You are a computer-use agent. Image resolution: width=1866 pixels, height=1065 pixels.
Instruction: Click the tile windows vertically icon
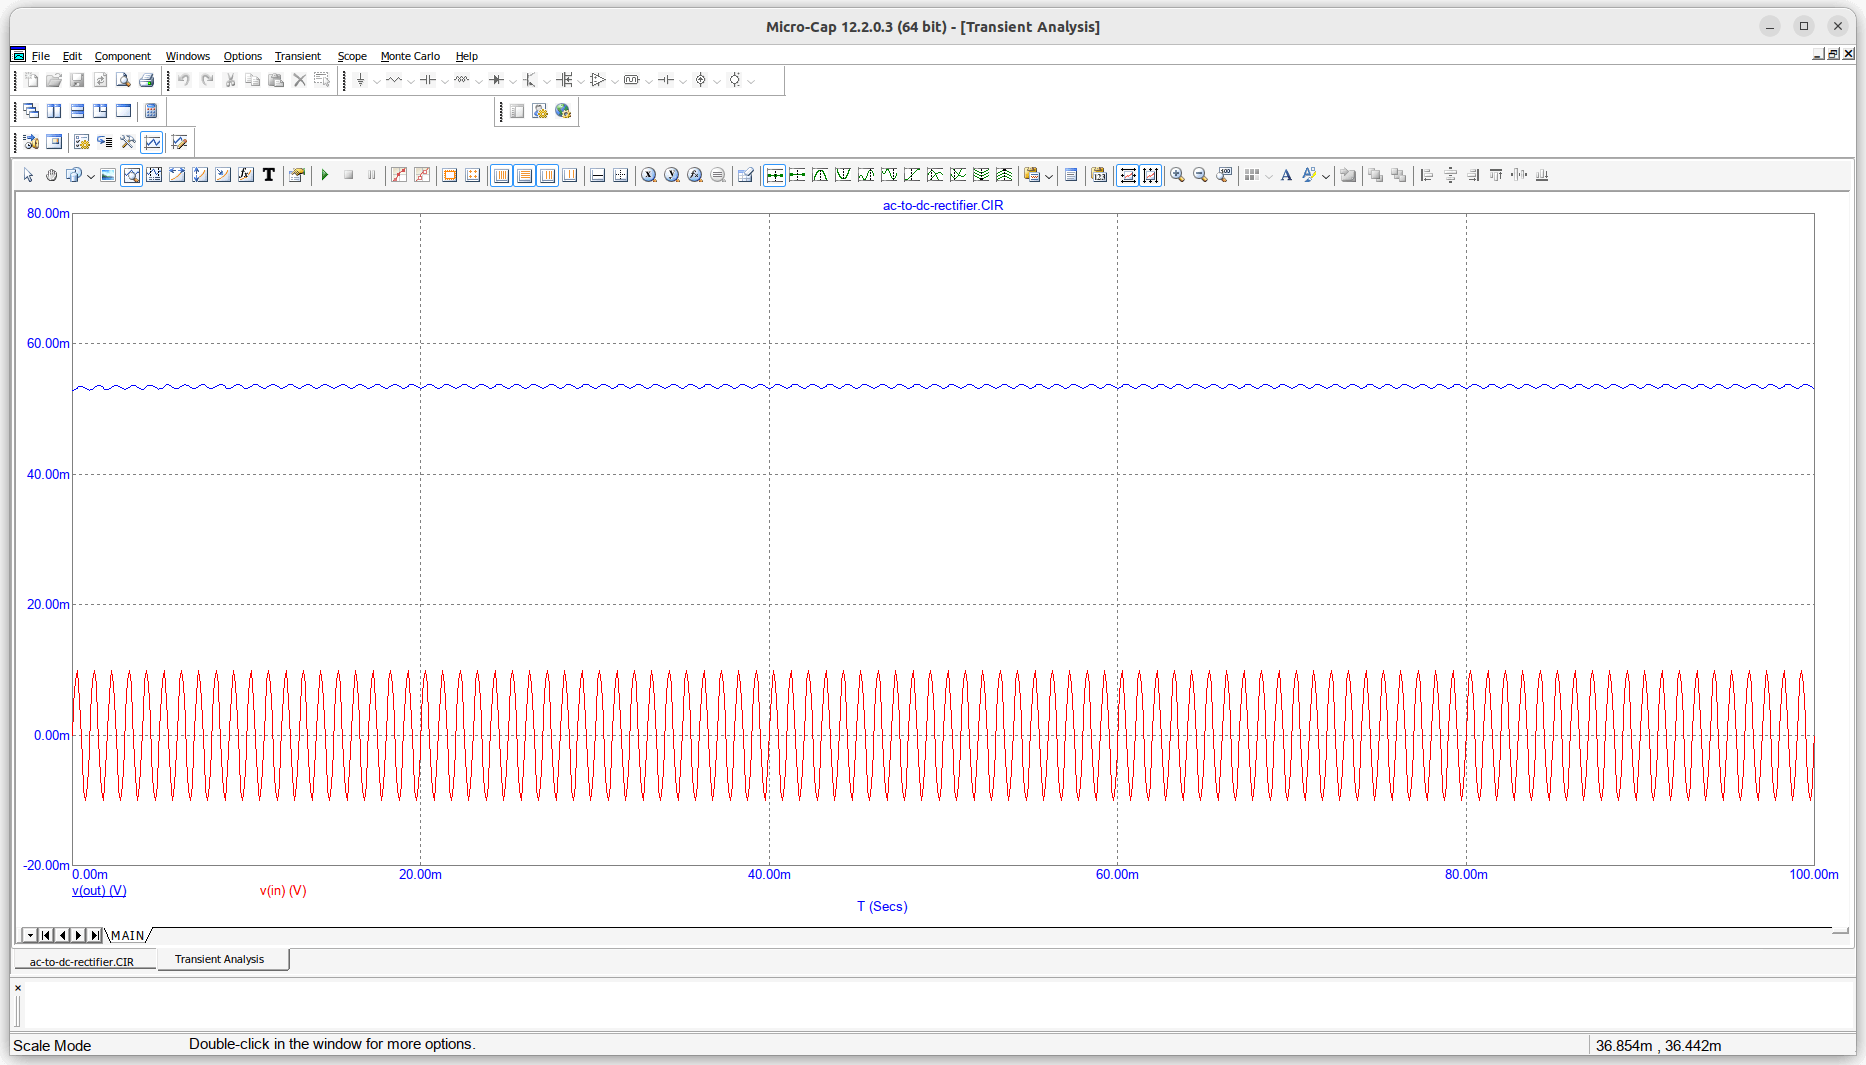point(54,111)
